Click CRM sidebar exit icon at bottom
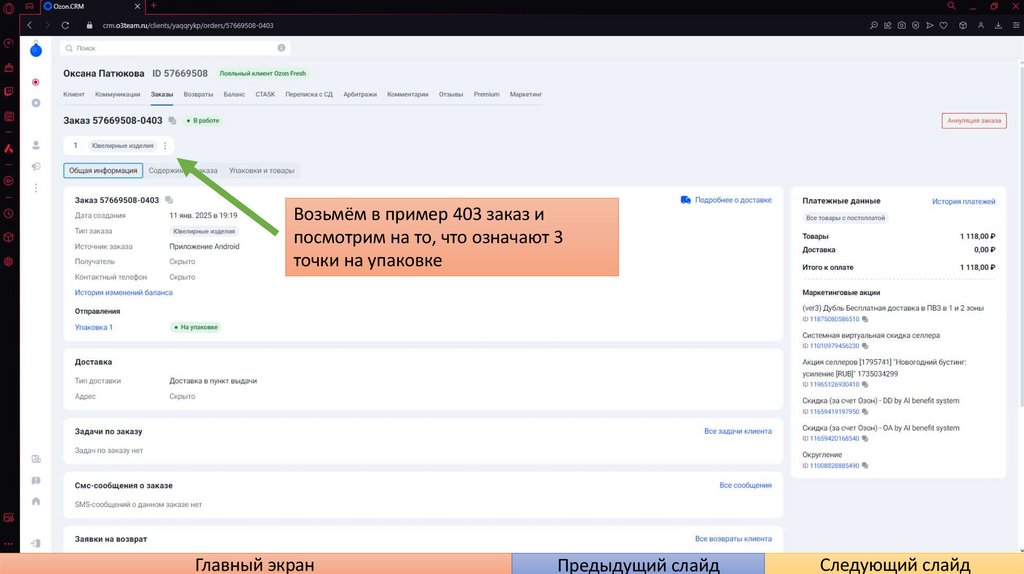1024x574 pixels. coord(36,543)
